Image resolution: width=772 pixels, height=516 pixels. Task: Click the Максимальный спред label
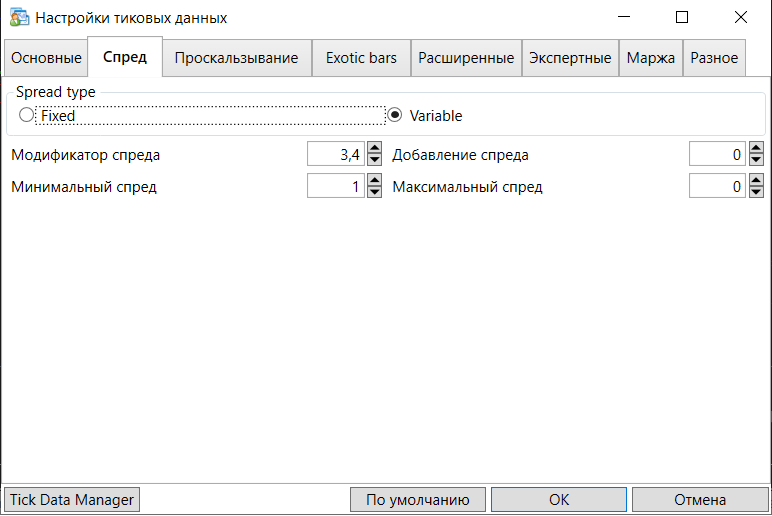(467, 187)
